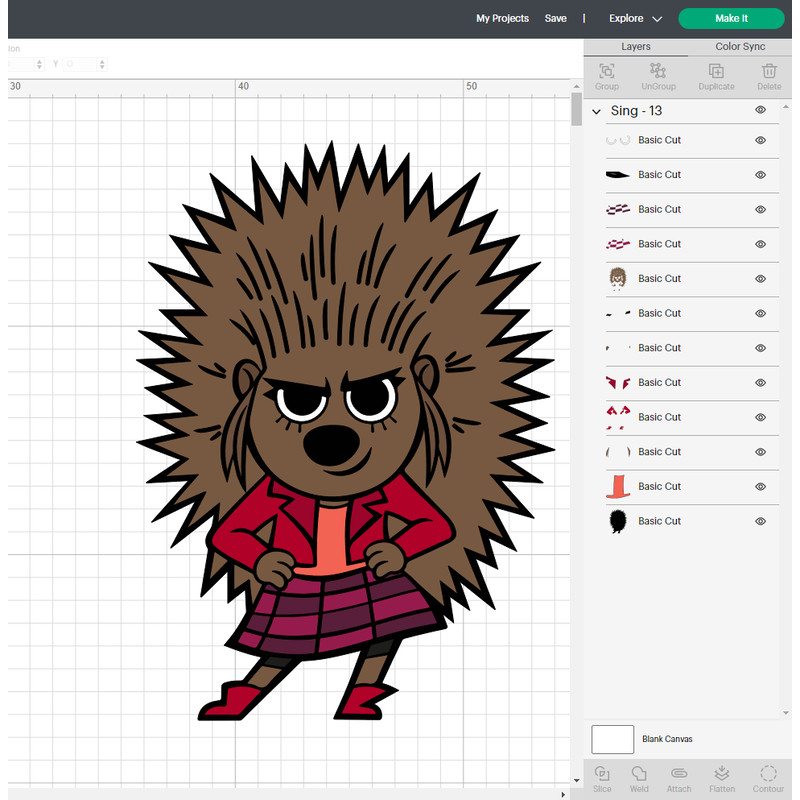This screenshot has width=800, height=800.
Task: Click the scrollbar down arrow on canvas
Action: 576,779
